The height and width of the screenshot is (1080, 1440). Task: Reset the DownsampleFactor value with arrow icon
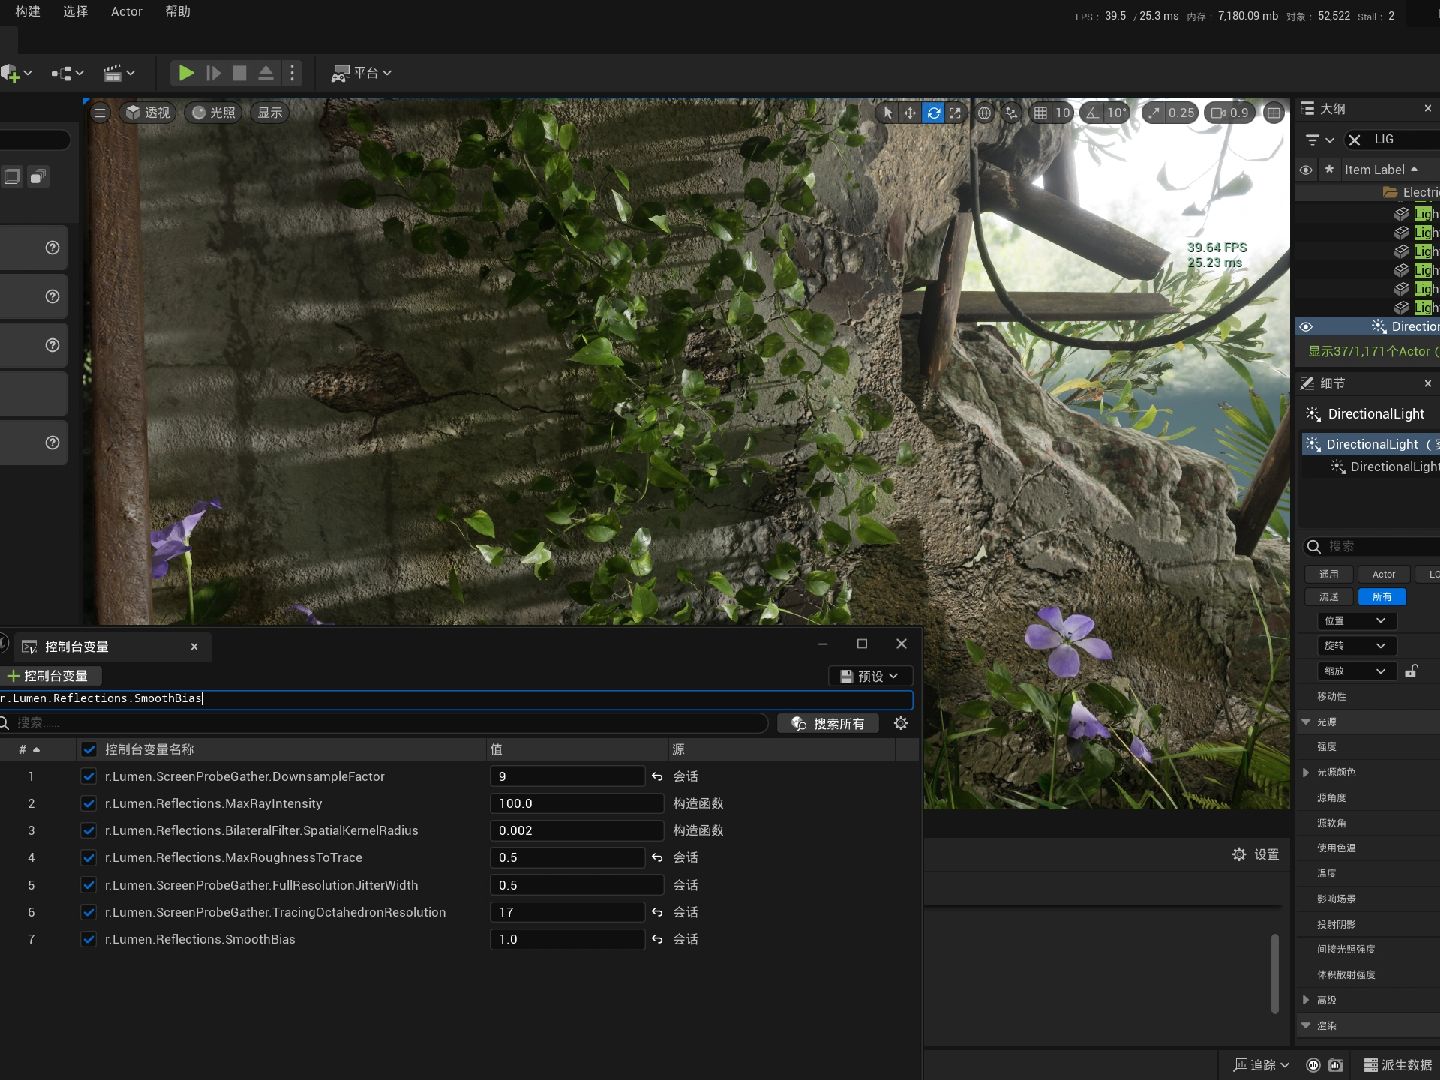pos(657,777)
